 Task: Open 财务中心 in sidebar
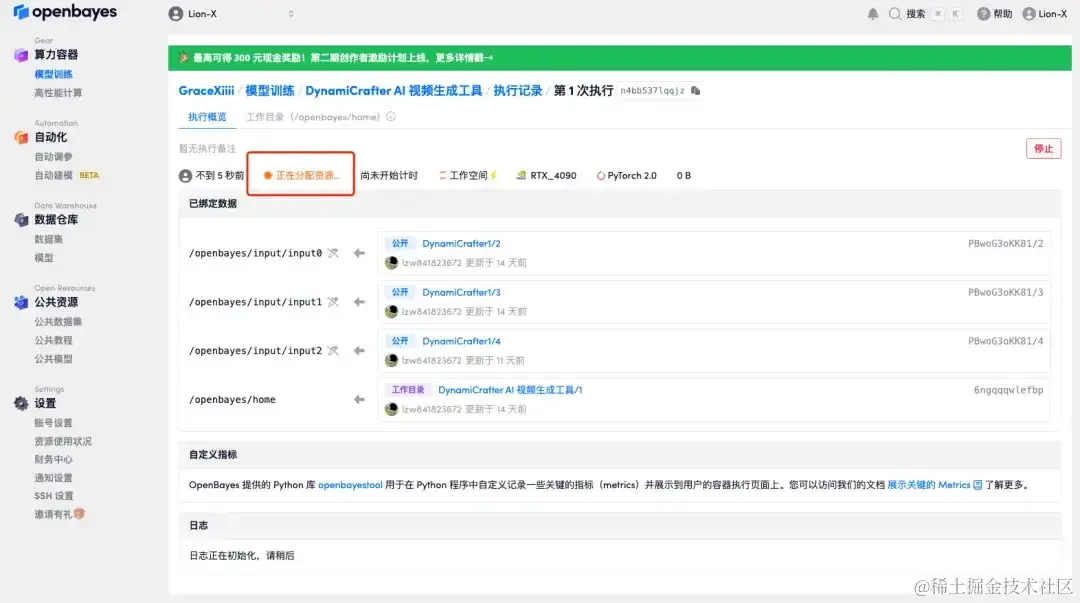pyautogui.click(x=53, y=460)
